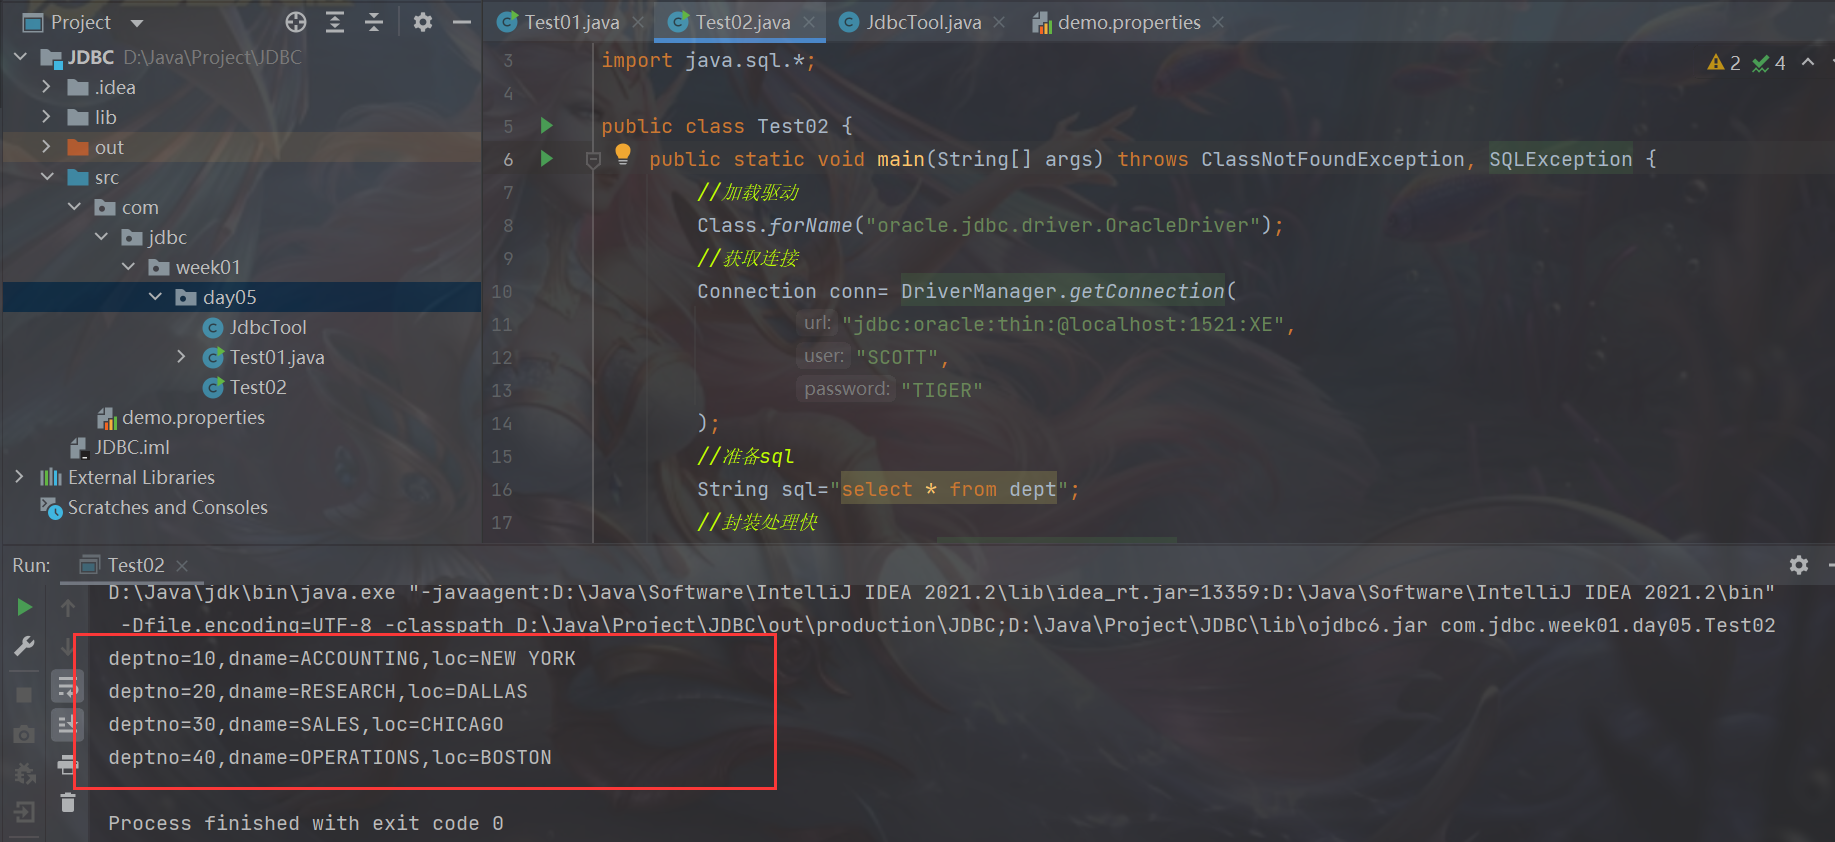This screenshot has height=842, width=1835.
Task: Click 'Process finished with exit code 0' text
Action: pos(306,823)
